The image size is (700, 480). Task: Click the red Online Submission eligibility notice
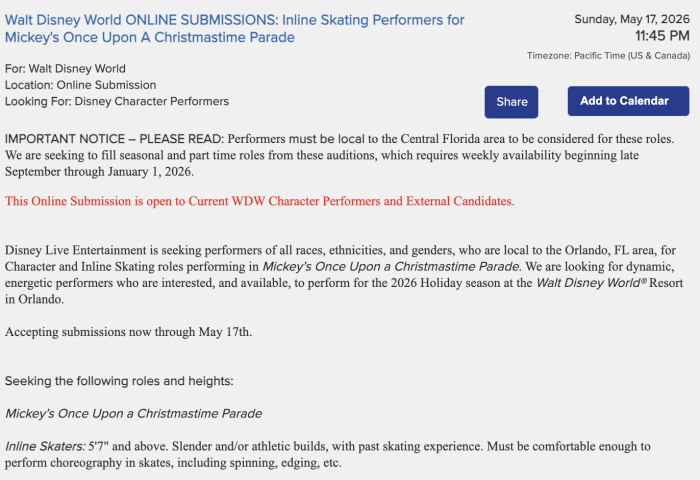pyautogui.click(x=260, y=201)
